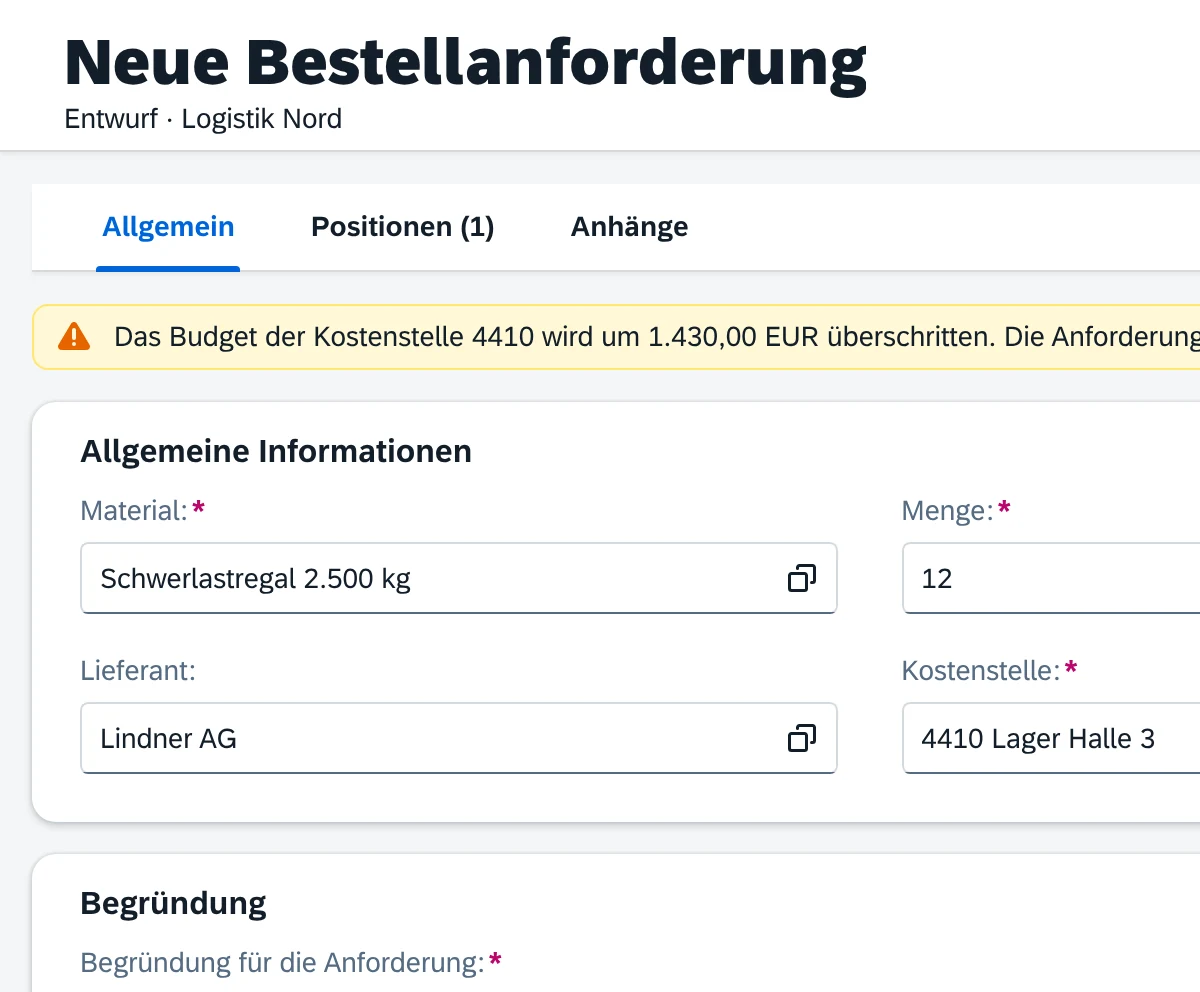Click the Begründung section heading

pyautogui.click(x=173, y=904)
